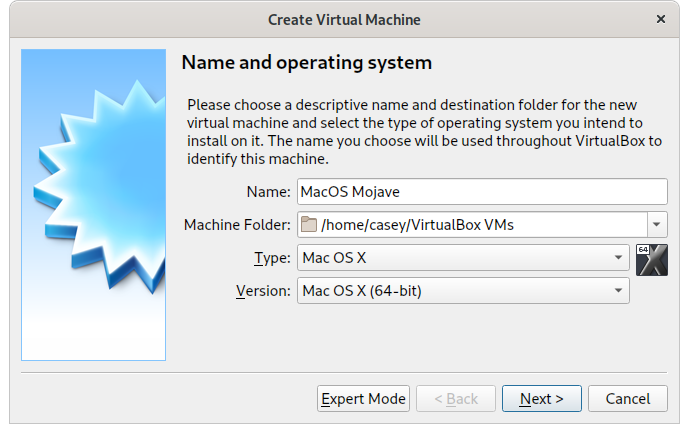Click the folder icon in Machine Folder field
Image resolution: width=689 pixels, height=433 pixels.
(308, 224)
